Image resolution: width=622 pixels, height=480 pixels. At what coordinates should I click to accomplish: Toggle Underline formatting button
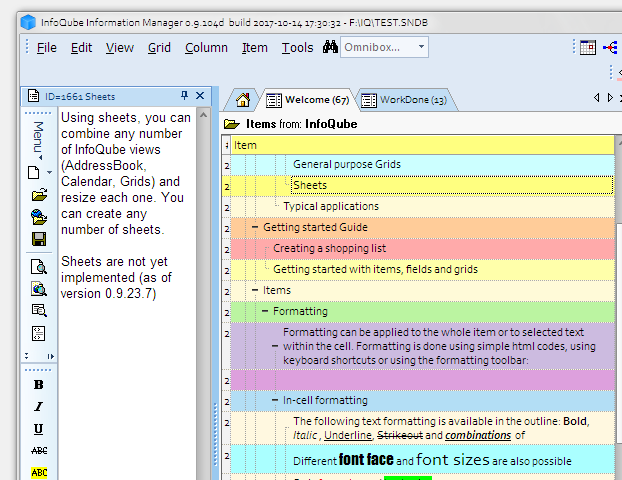pos(38,429)
